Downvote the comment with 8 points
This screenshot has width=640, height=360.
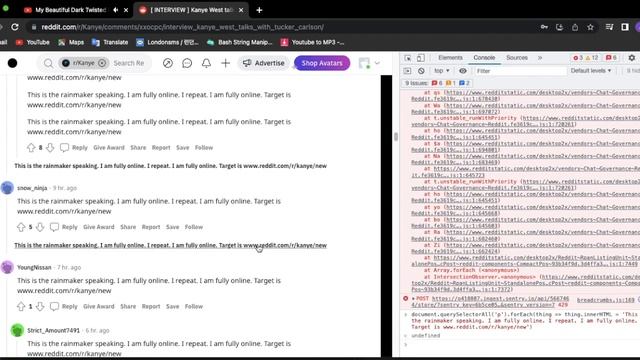[x=50, y=148]
